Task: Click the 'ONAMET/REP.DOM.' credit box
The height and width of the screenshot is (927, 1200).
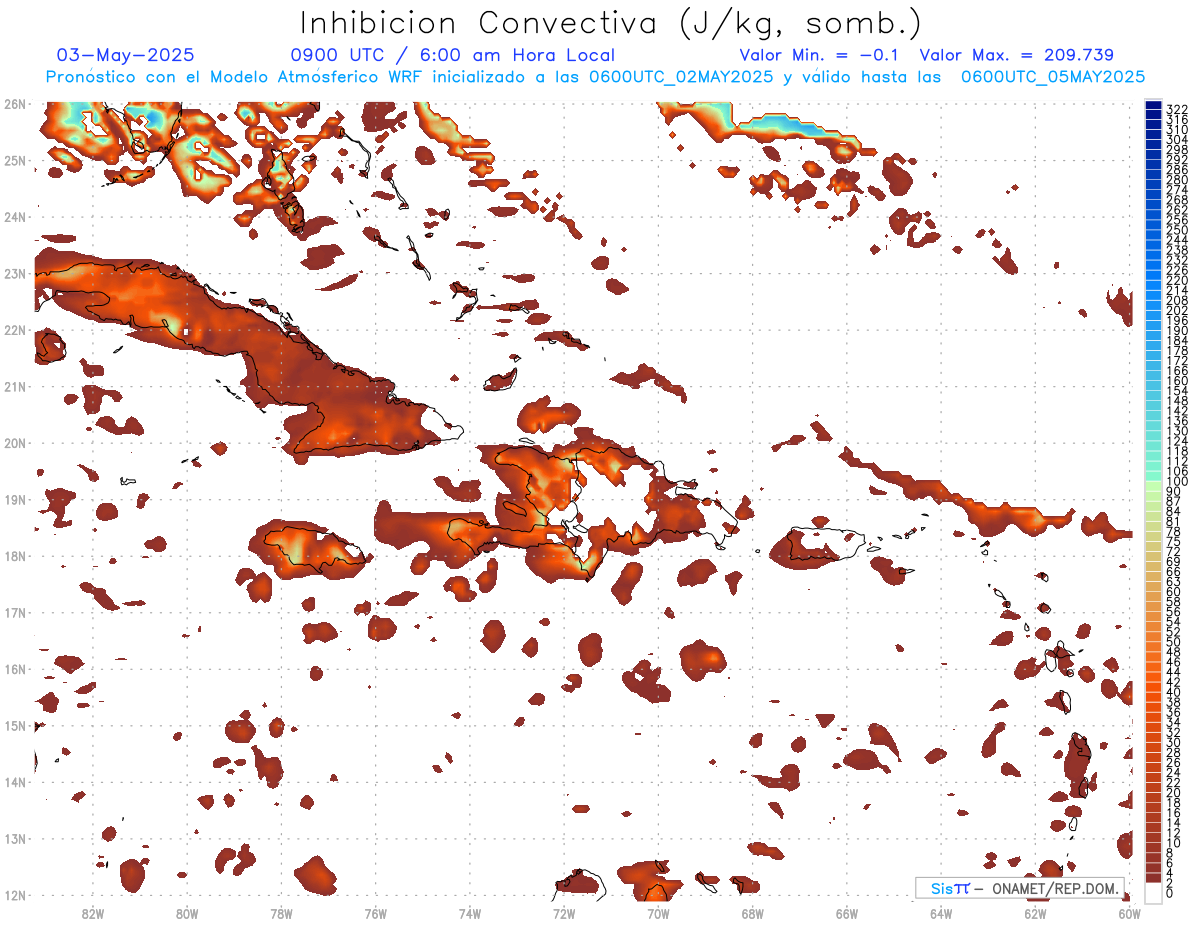Action: pos(1020,888)
